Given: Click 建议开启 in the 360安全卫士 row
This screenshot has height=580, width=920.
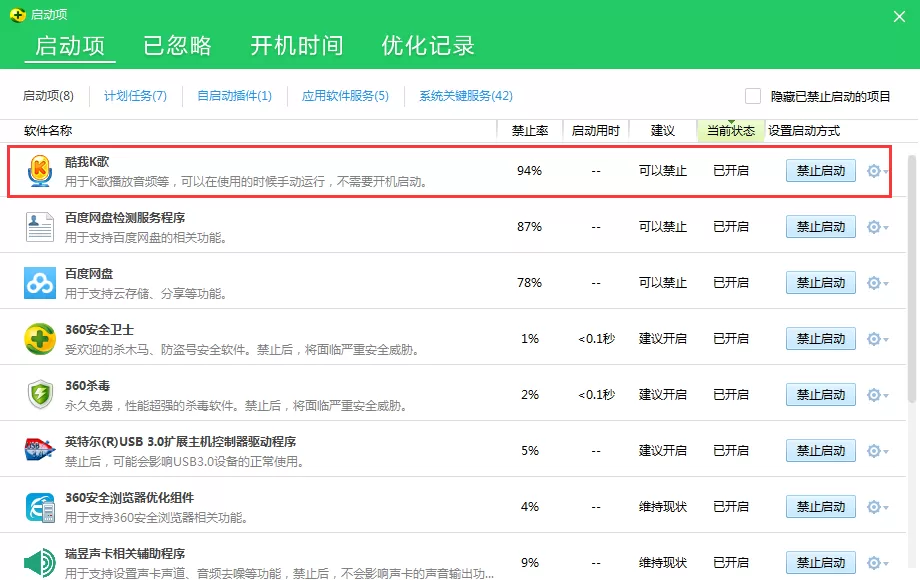Looking at the screenshot, I should tap(663, 339).
